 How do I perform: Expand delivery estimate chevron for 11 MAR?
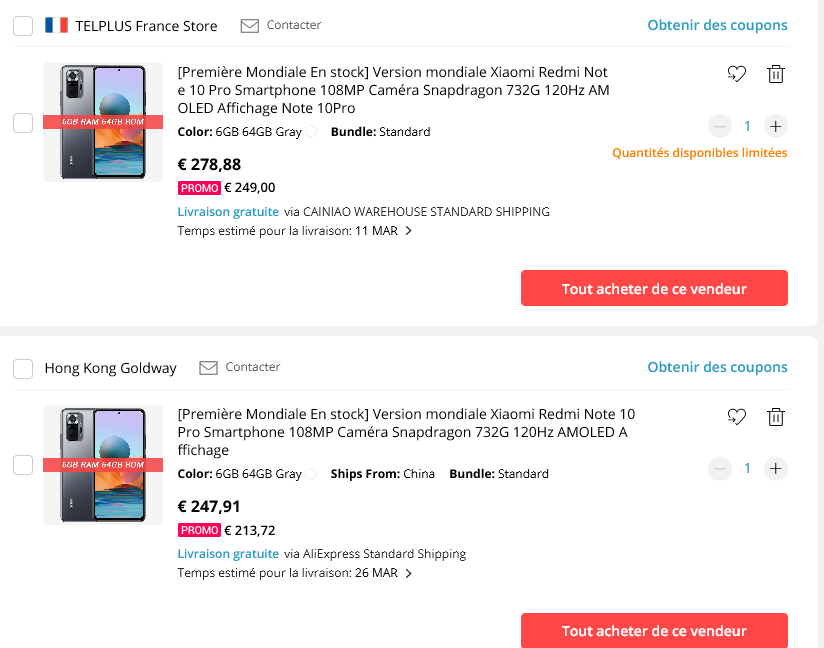click(x=408, y=231)
